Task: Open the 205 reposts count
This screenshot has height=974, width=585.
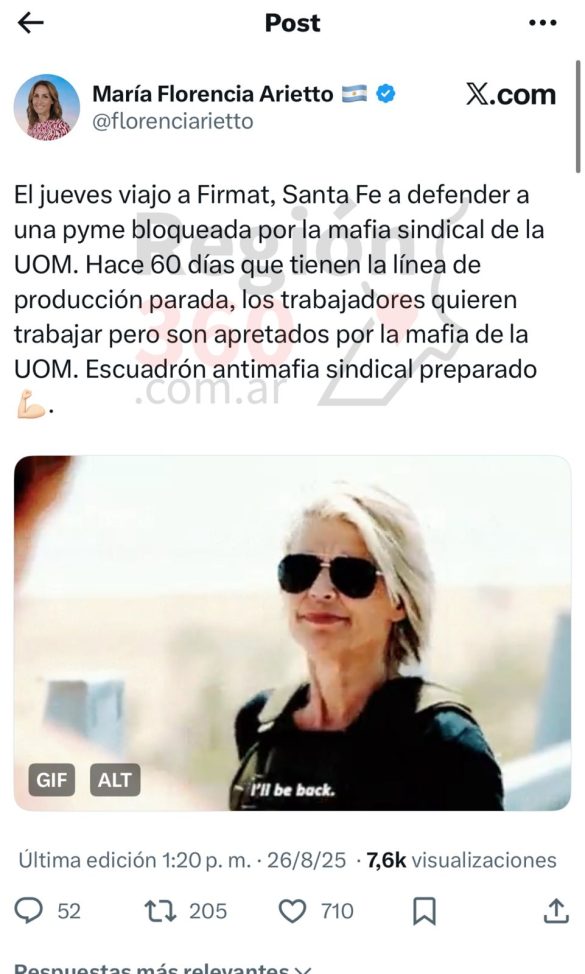Action: click(208, 911)
